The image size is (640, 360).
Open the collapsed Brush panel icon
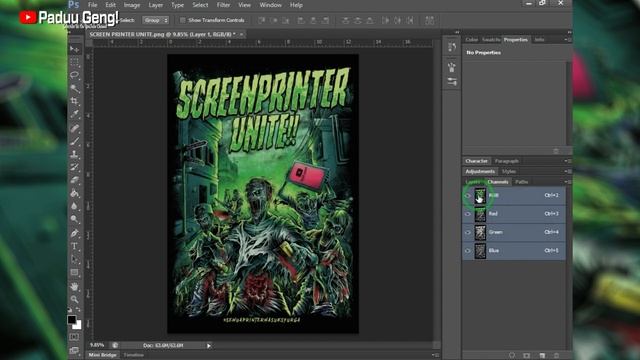[x=452, y=67]
